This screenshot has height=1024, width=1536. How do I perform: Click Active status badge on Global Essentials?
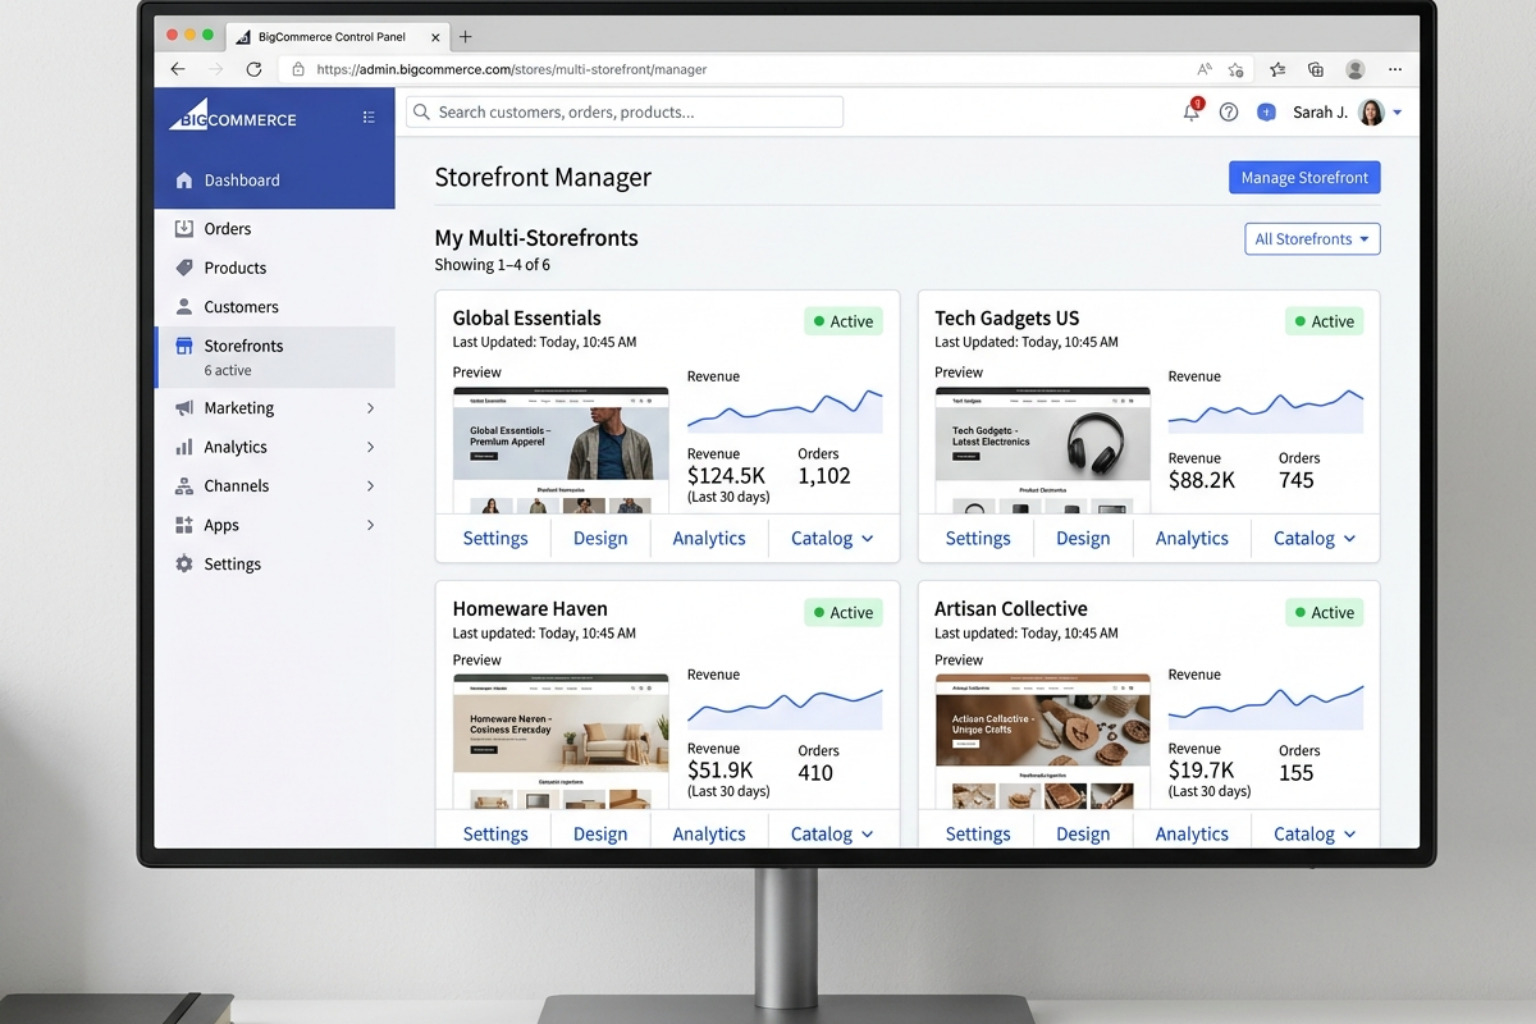[x=843, y=321]
